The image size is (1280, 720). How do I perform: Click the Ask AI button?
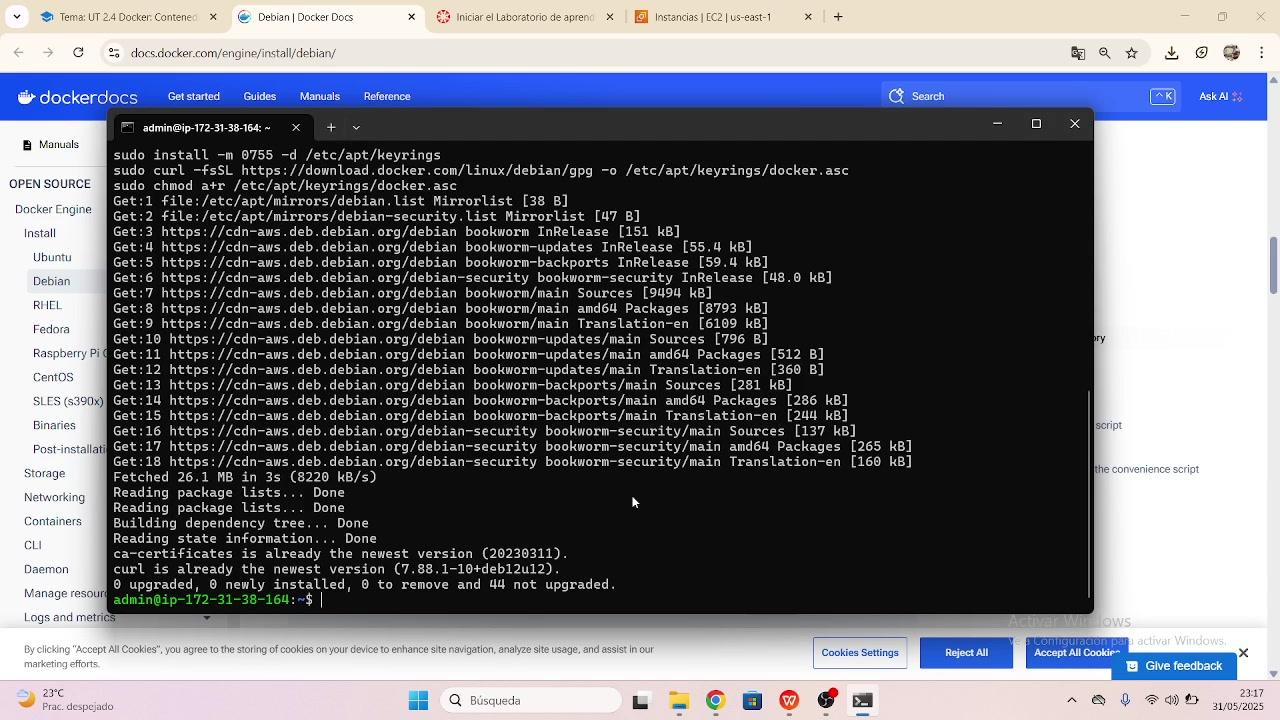[x=1220, y=96]
